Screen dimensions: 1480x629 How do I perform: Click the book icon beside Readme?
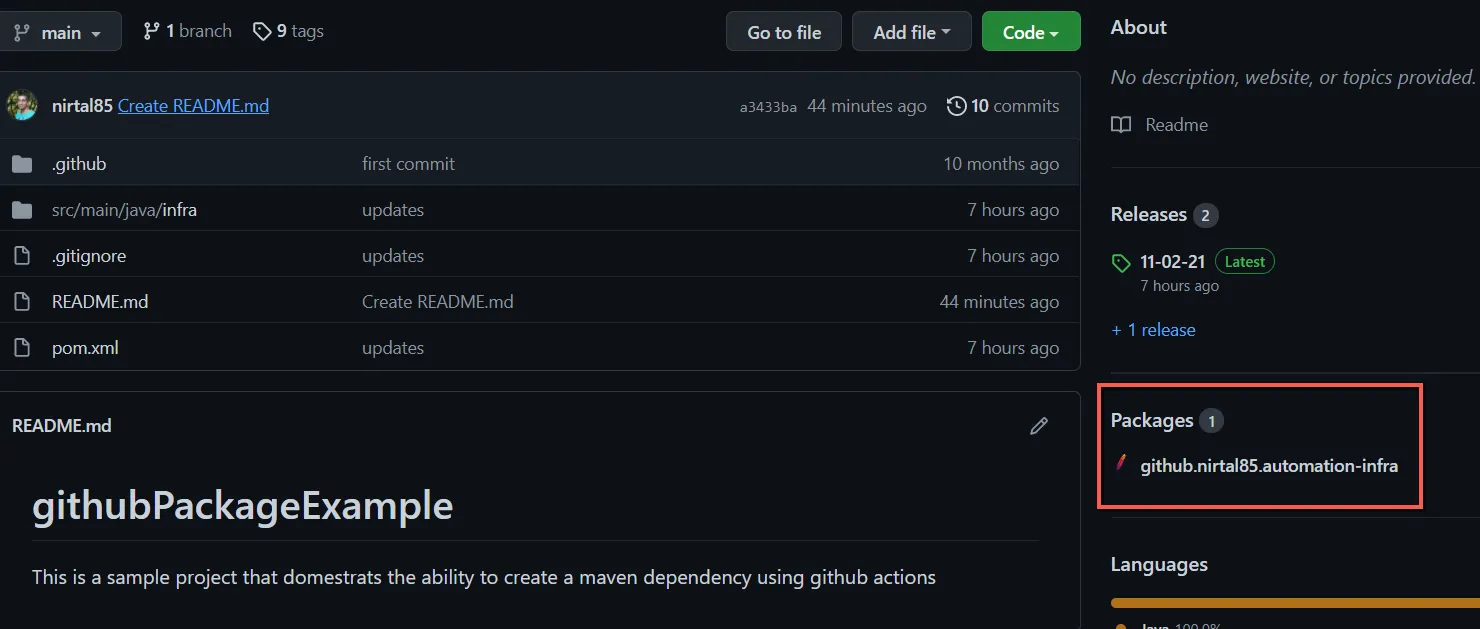coord(1121,125)
